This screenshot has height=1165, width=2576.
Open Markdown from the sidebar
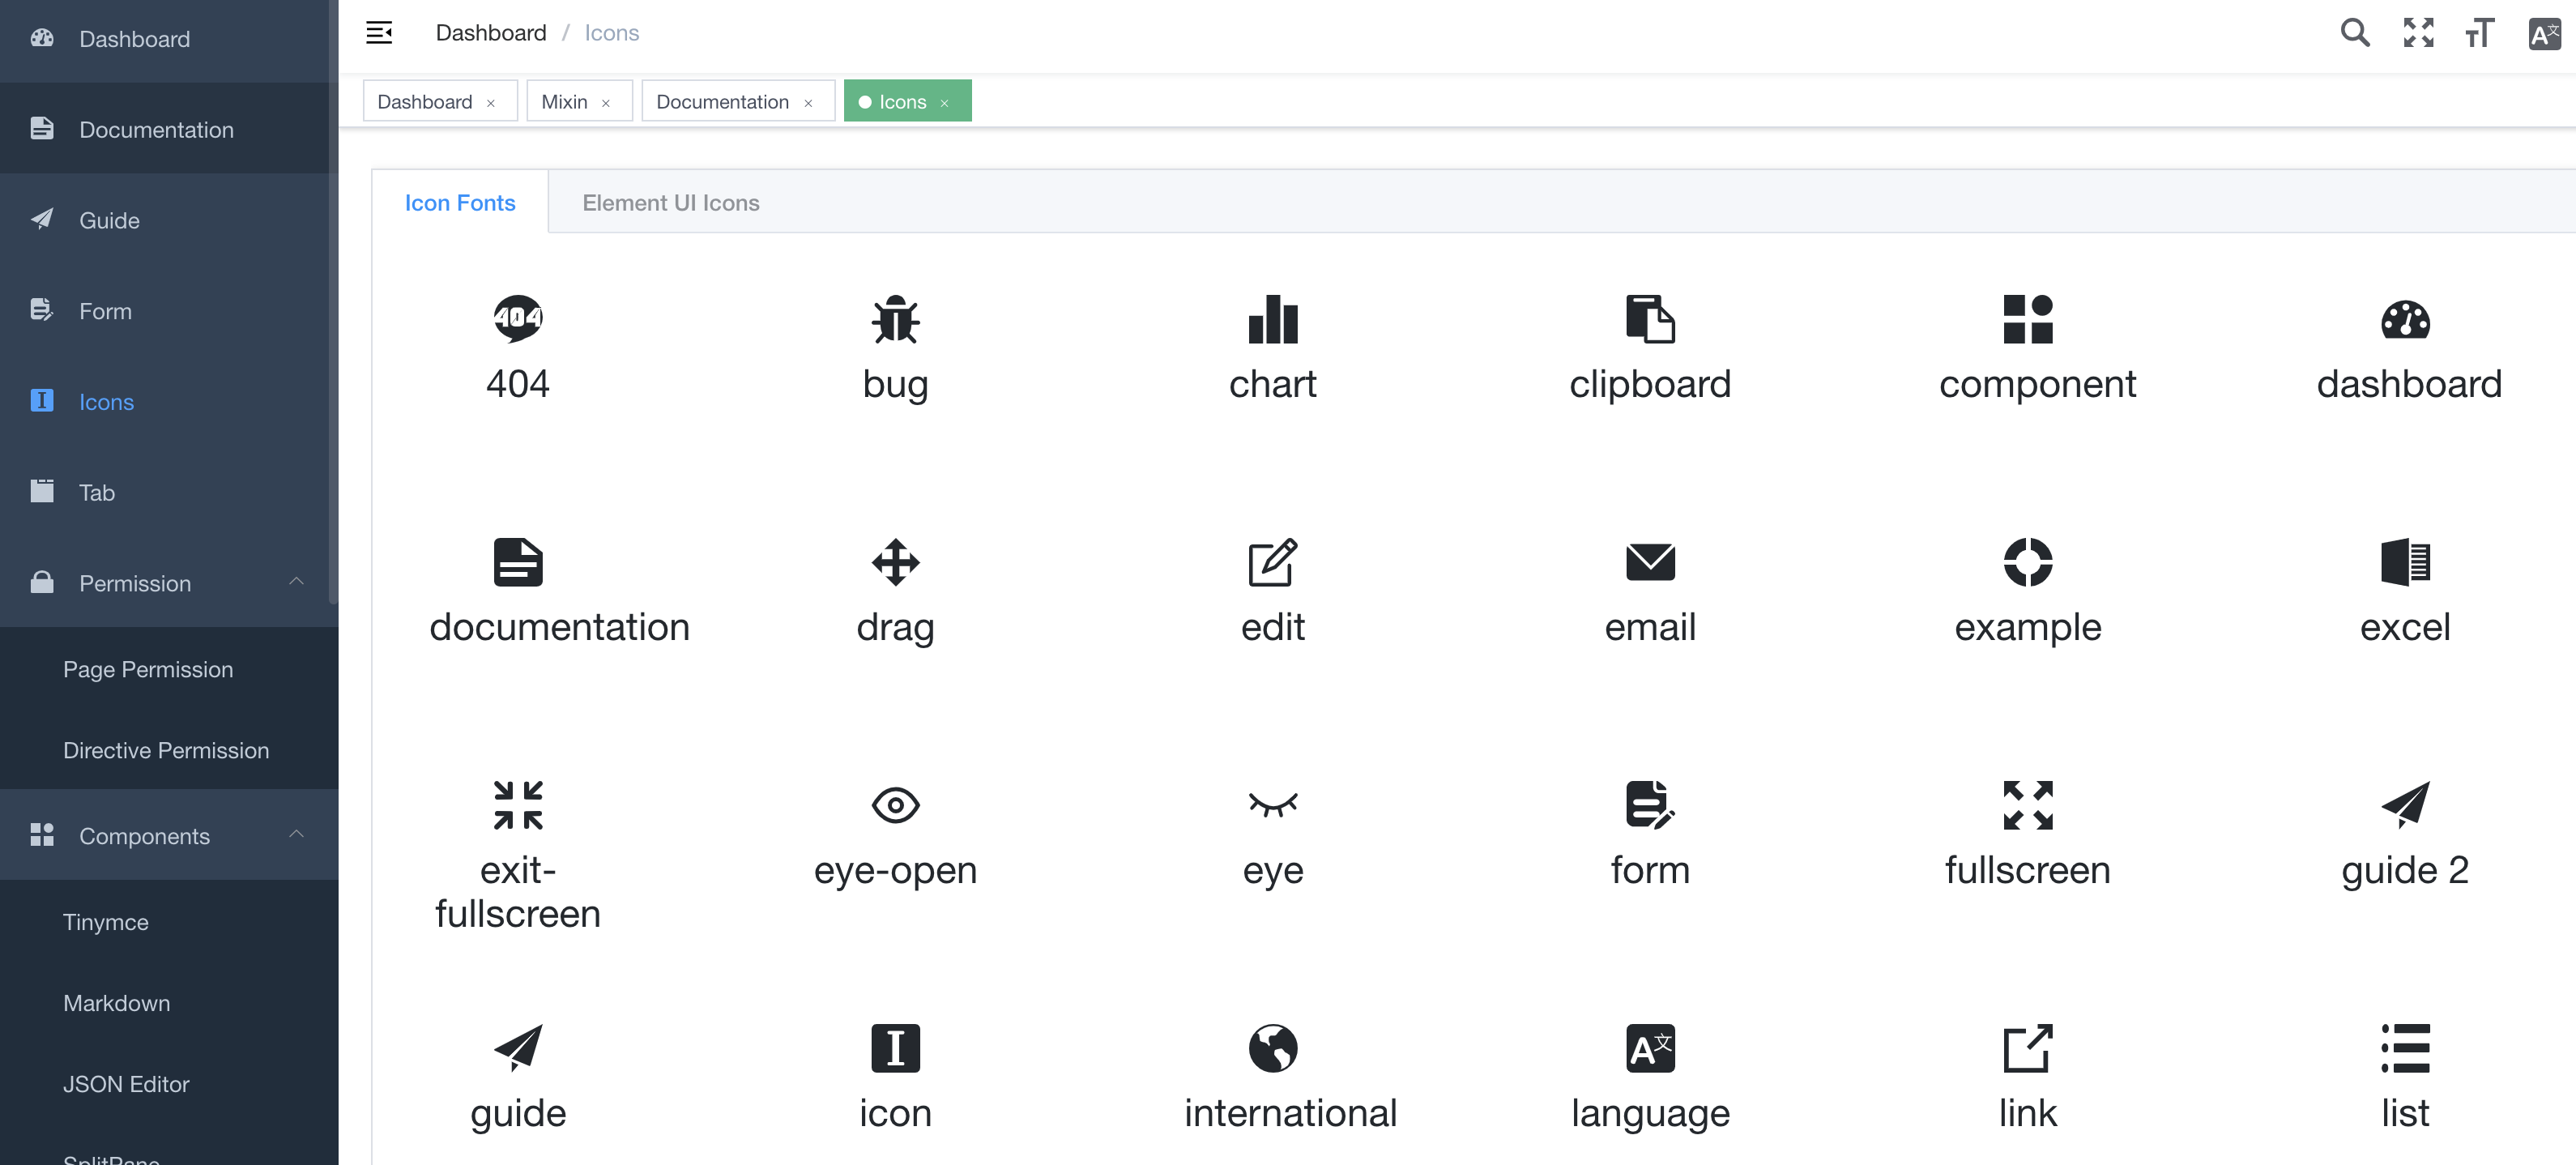point(116,1002)
